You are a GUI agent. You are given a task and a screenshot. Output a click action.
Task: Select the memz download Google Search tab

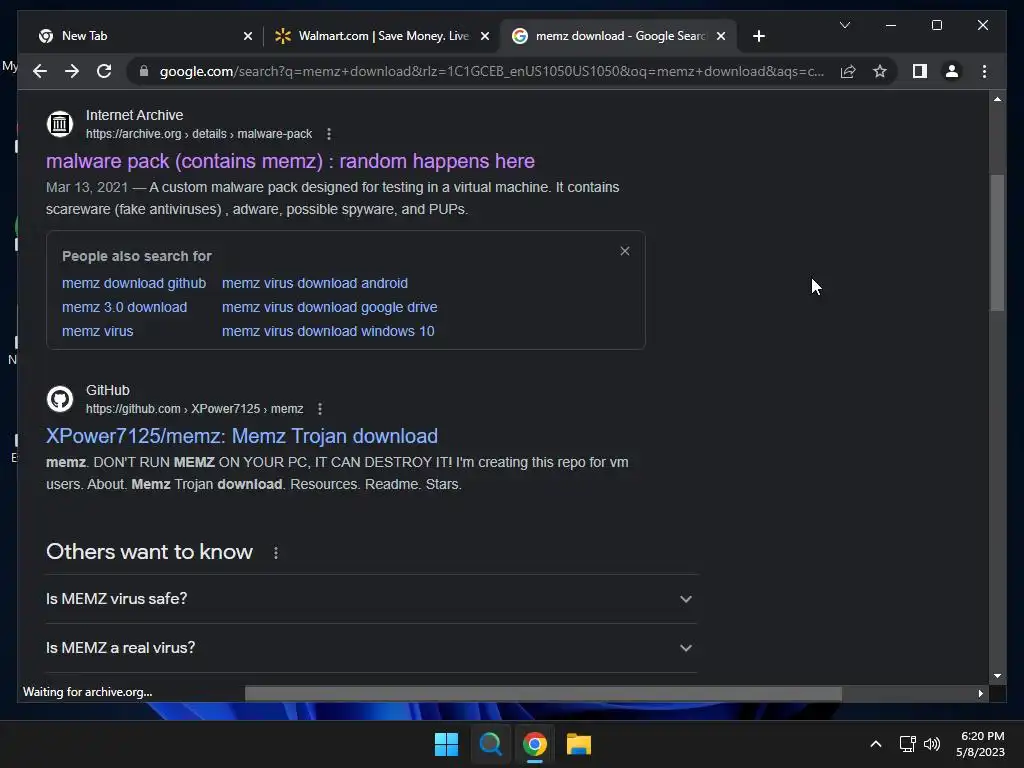619,36
